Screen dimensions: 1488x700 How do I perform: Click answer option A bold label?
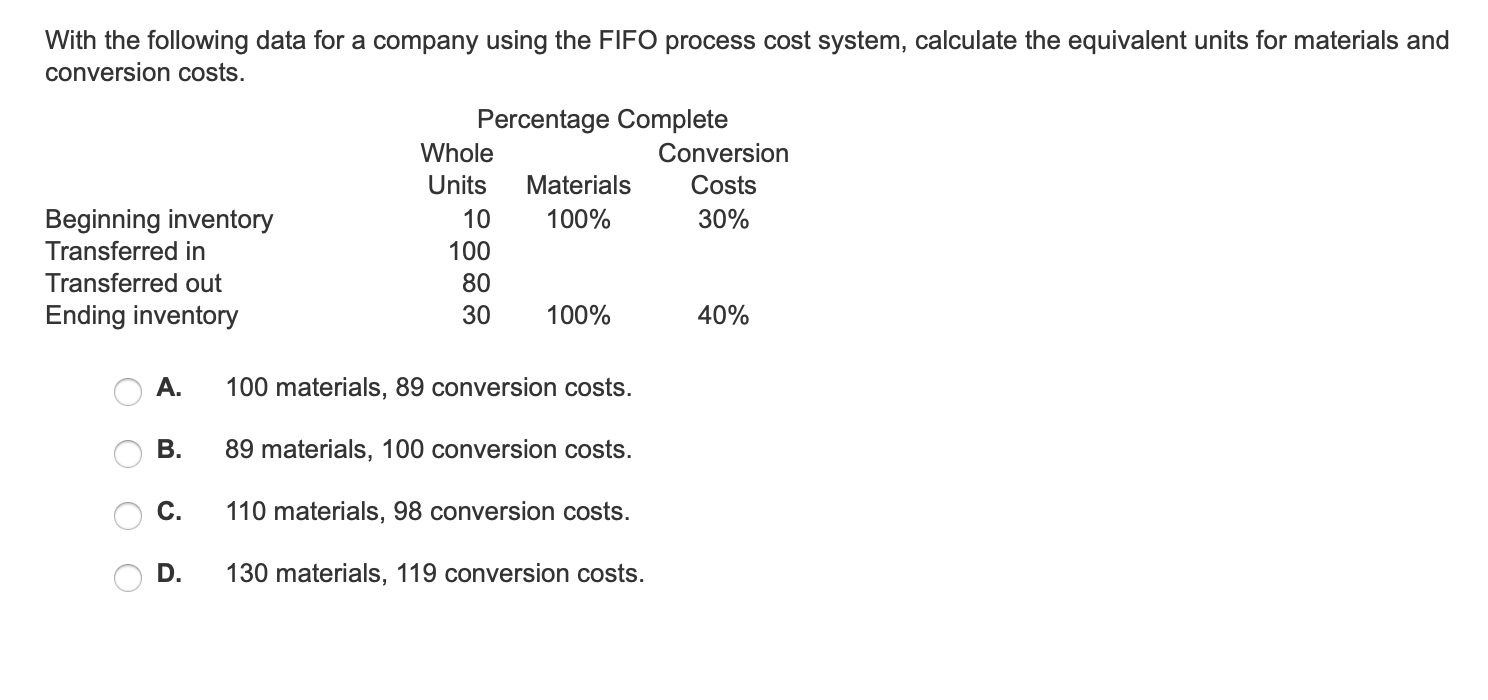pyautogui.click(x=168, y=388)
